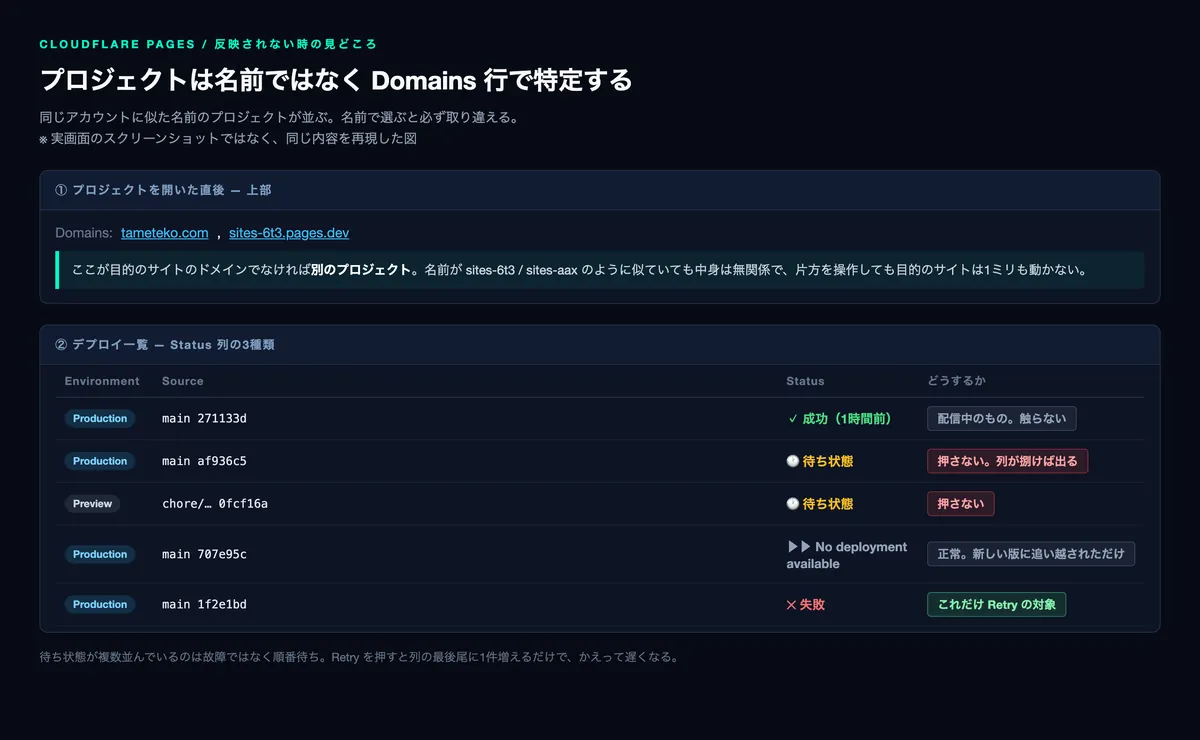Click the Domains: label
Viewport: 1200px width, 740px height.
(84, 233)
